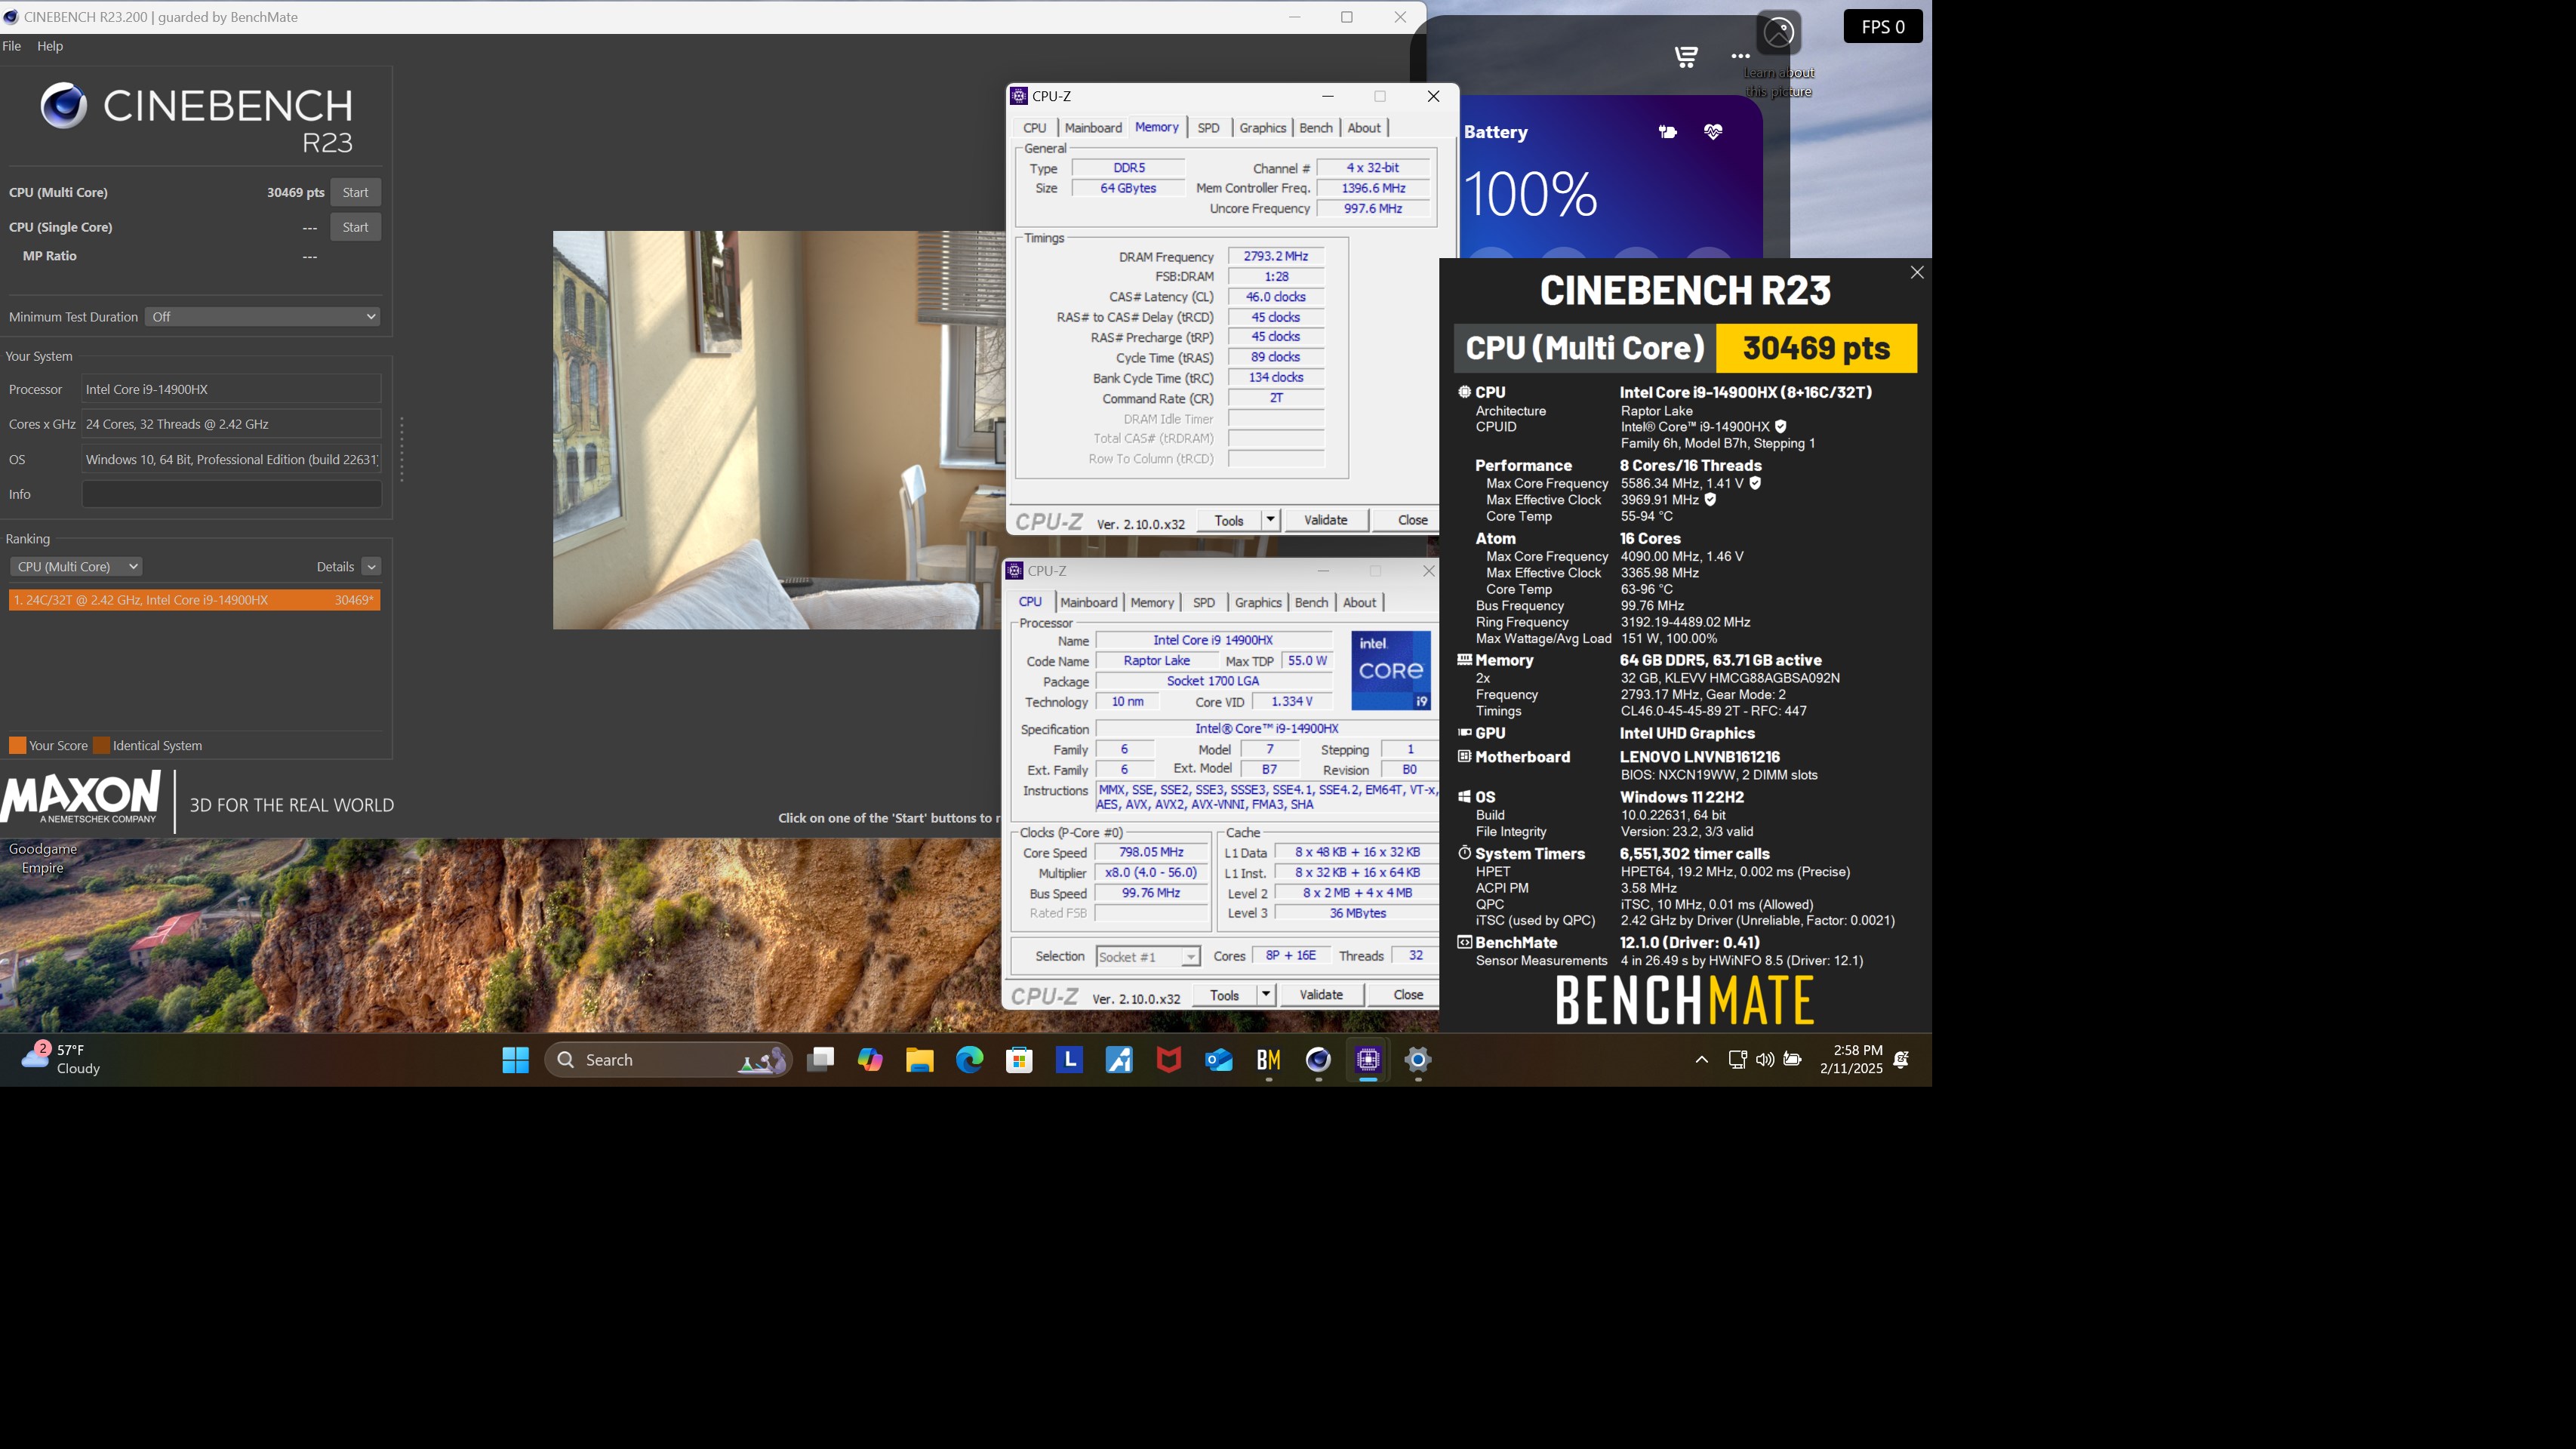Click the FPS 0 overlay counter

click(x=1883, y=27)
